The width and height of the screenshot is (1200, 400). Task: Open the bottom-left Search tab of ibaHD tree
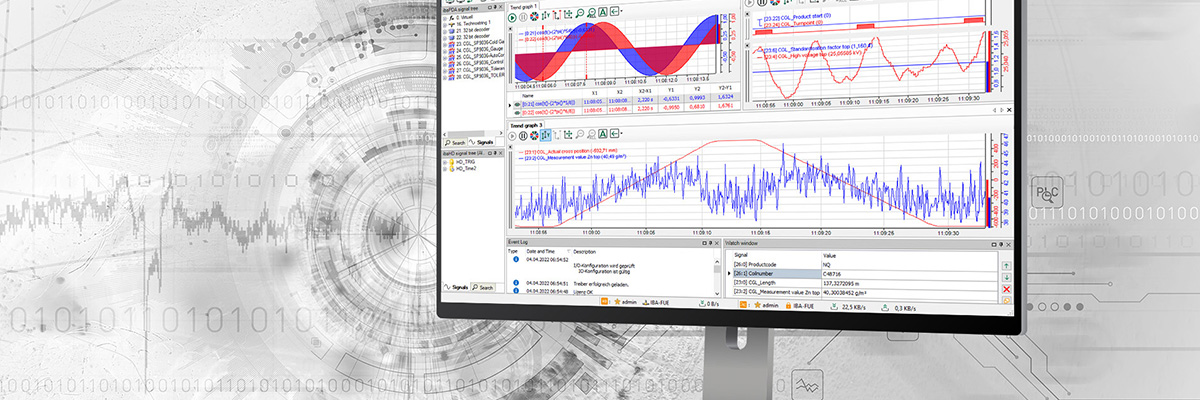(x=483, y=287)
